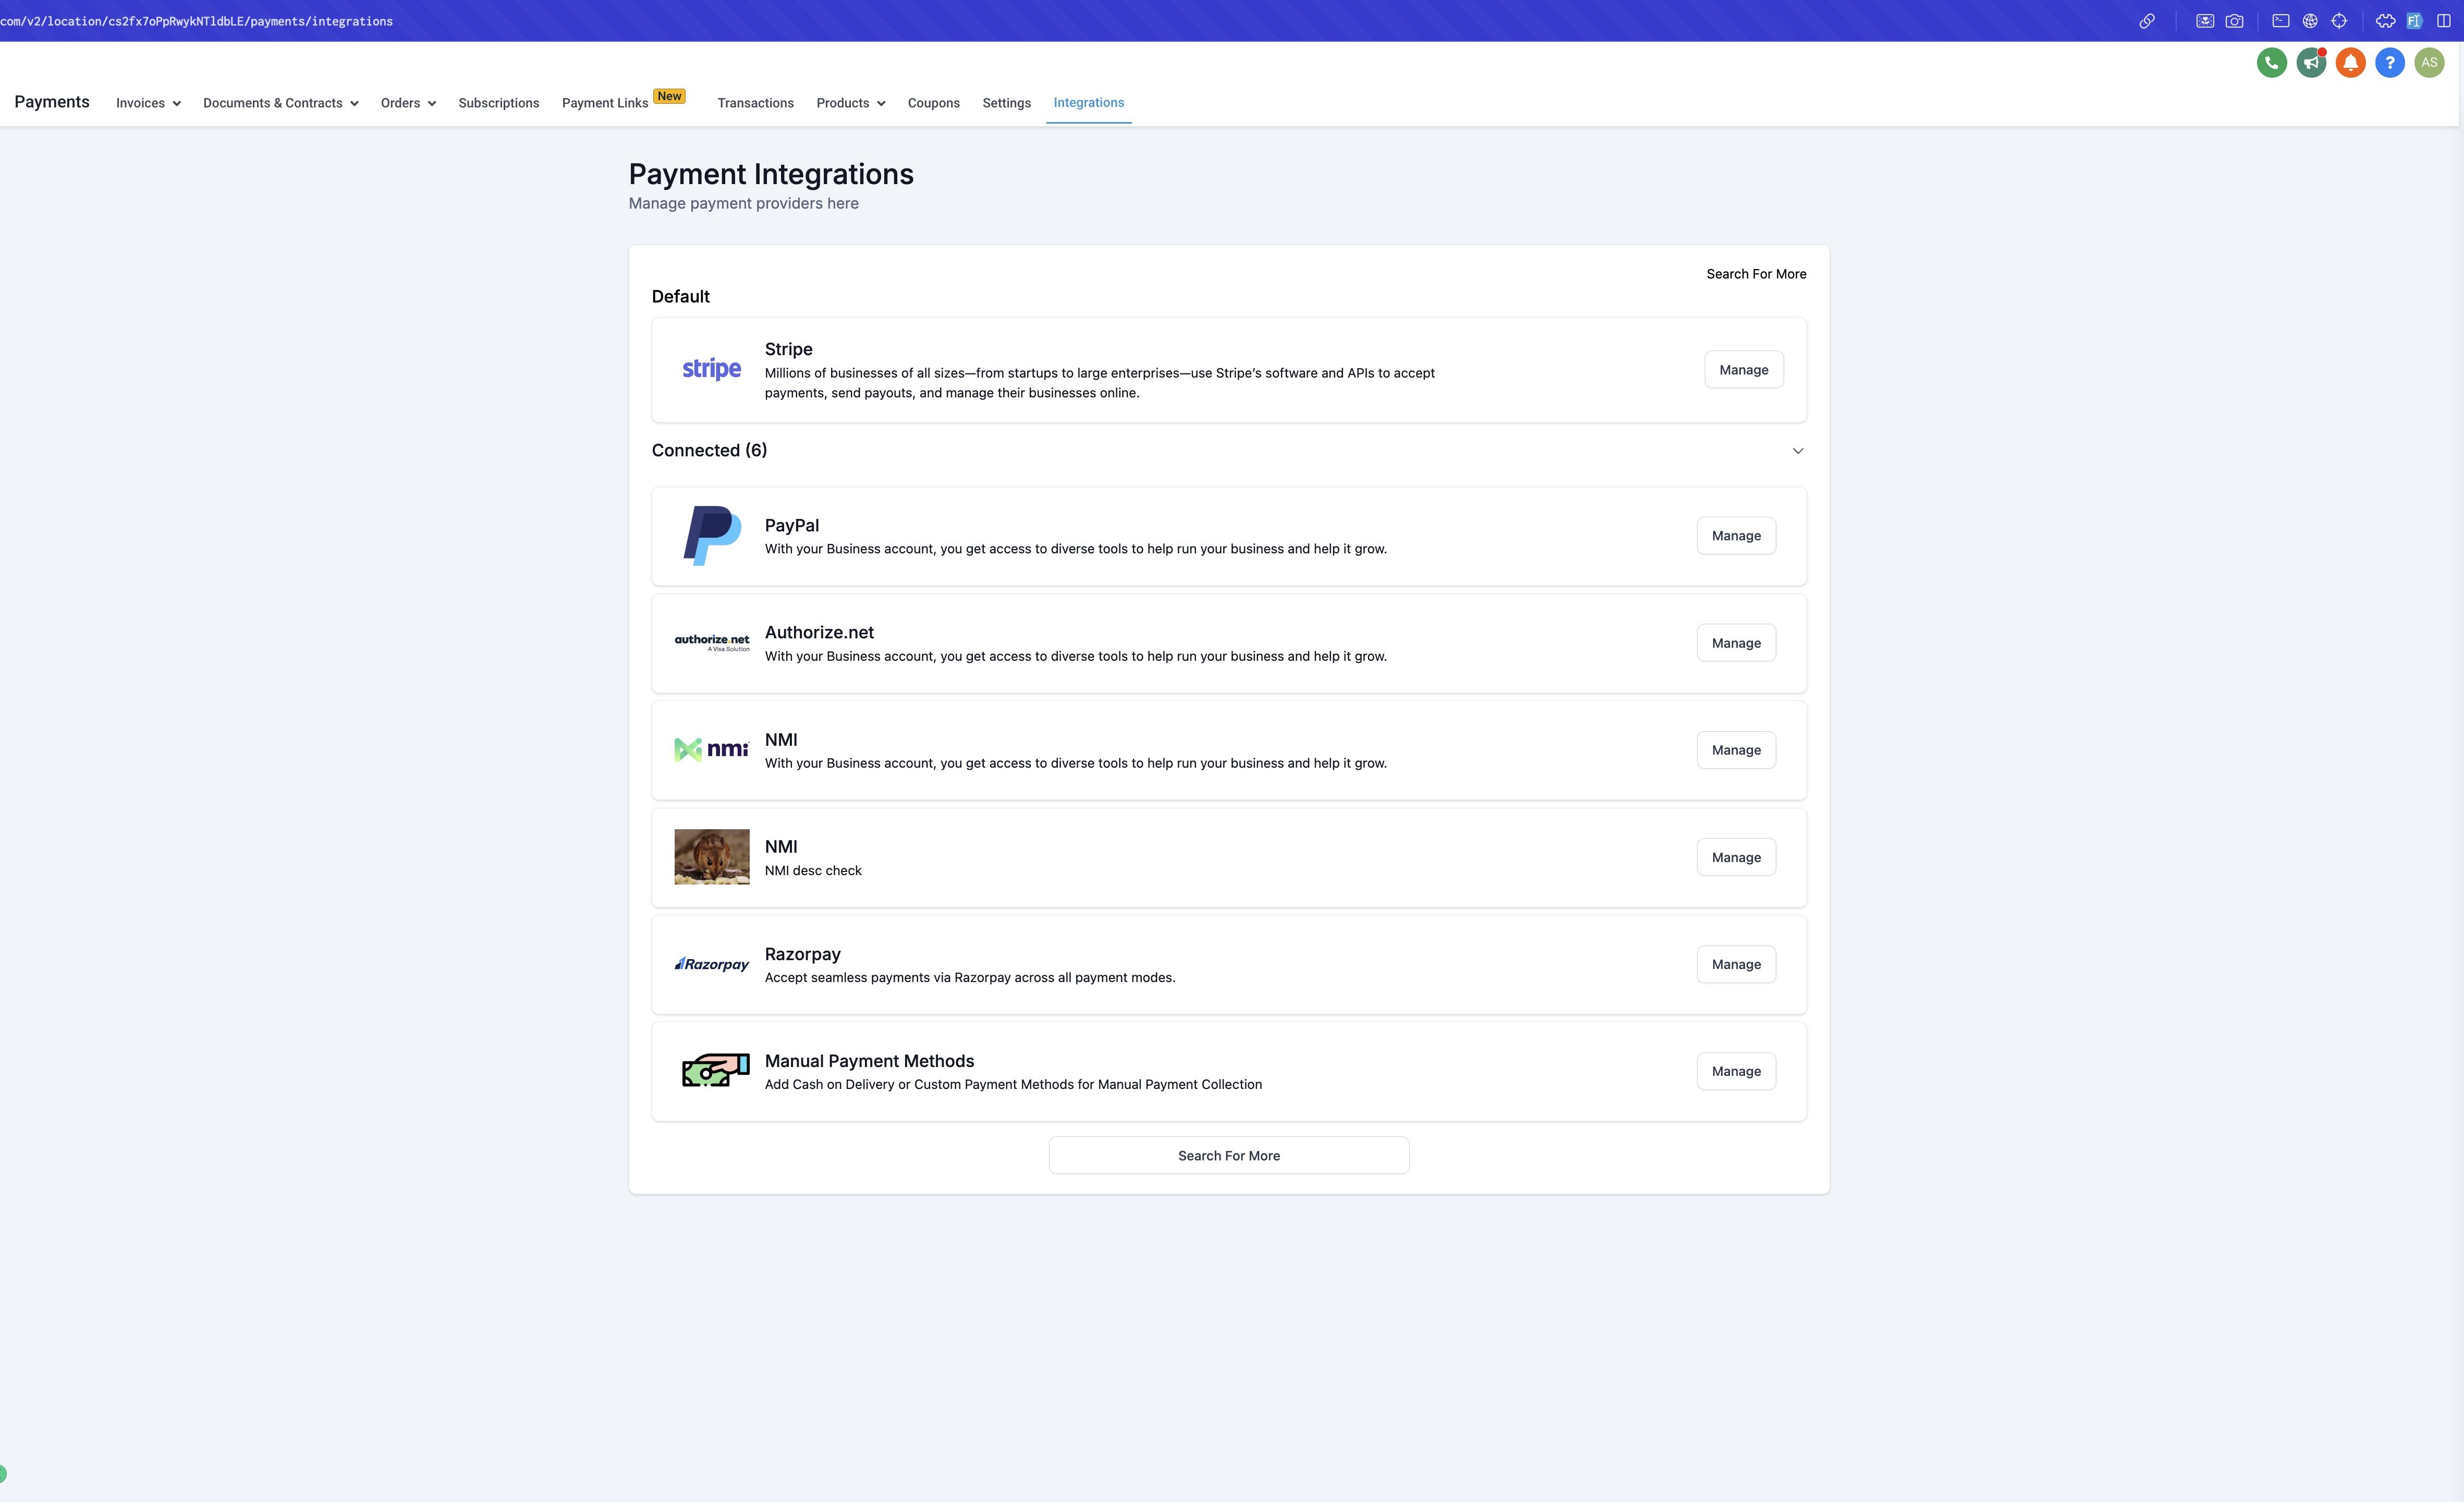This screenshot has width=2464, height=1502.
Task: Click the camera screenshot icon
Action: coord(2234,21)
